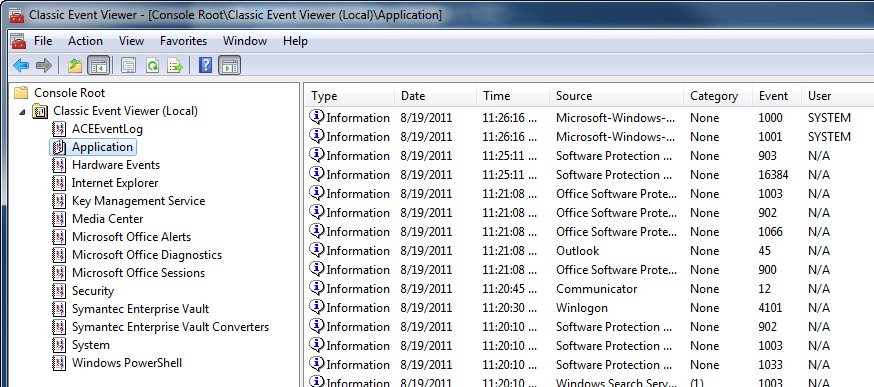Open Help using the question mark icon
This screenshot has width=874, height=387.
click(x=205, y=66)
